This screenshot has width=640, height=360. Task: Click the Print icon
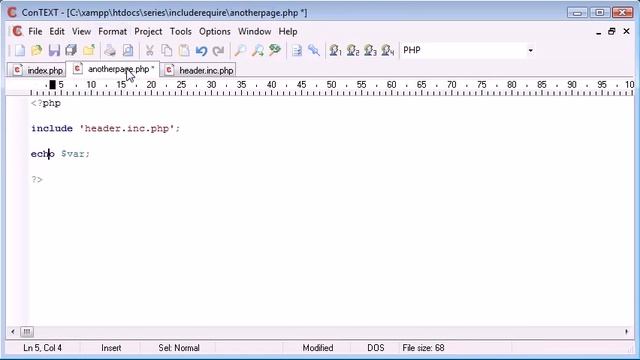(110, 50)
